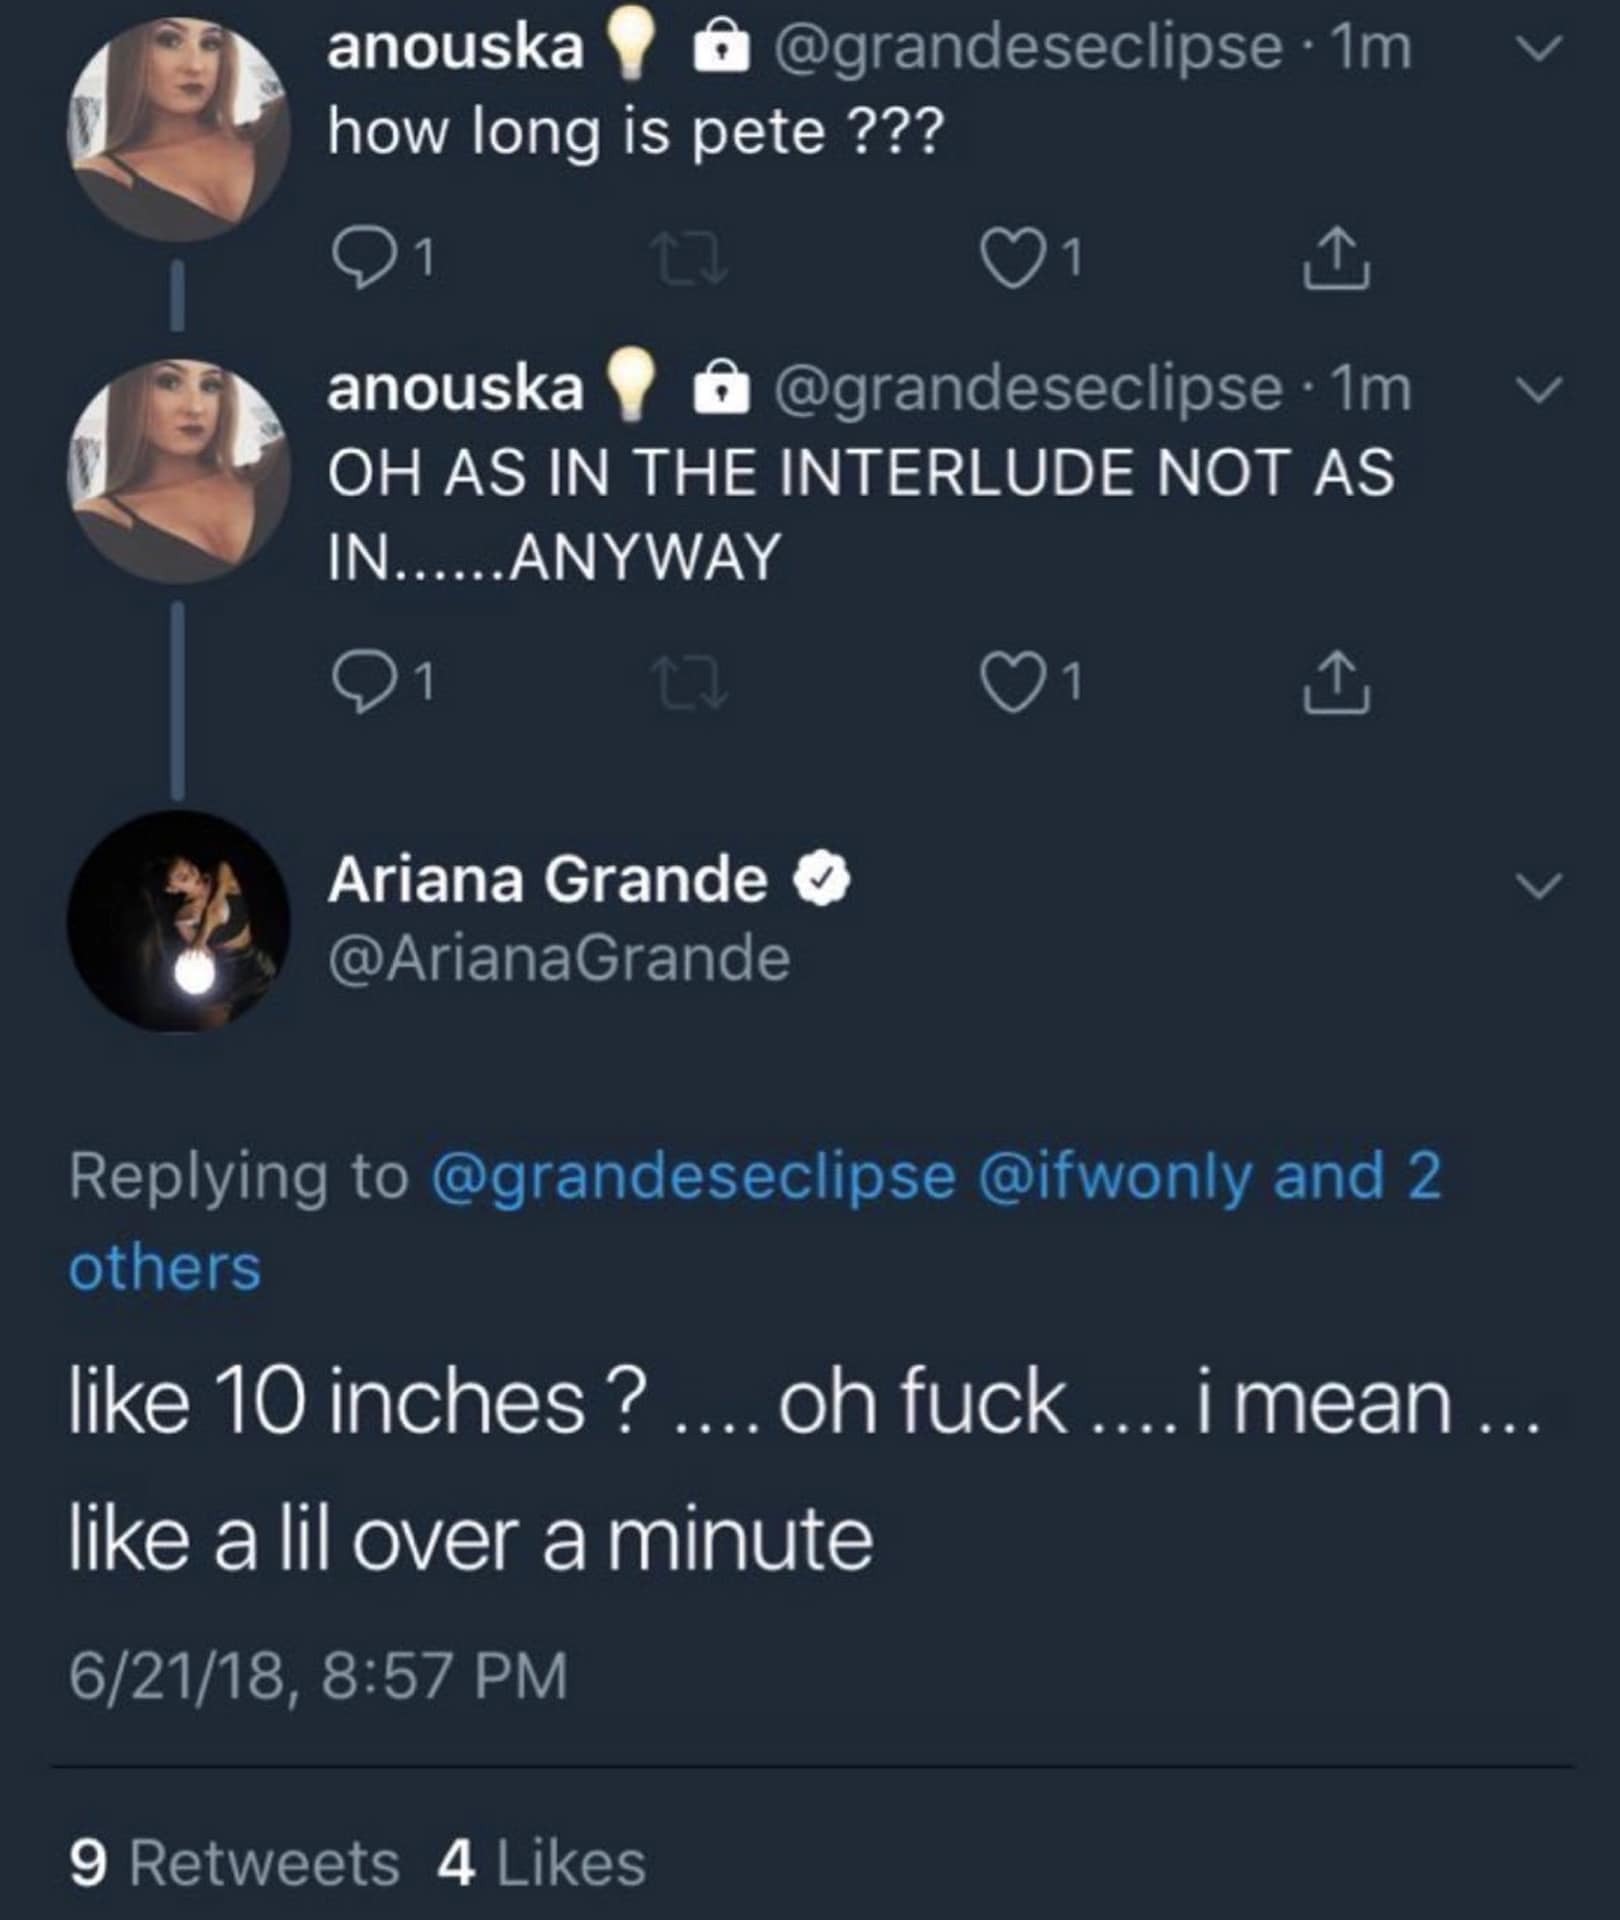Share the "OH AS IN THE INTERLUDE" tweet
Viewport: 1620px width, 1920px height.
click(x=1336, y=684)
